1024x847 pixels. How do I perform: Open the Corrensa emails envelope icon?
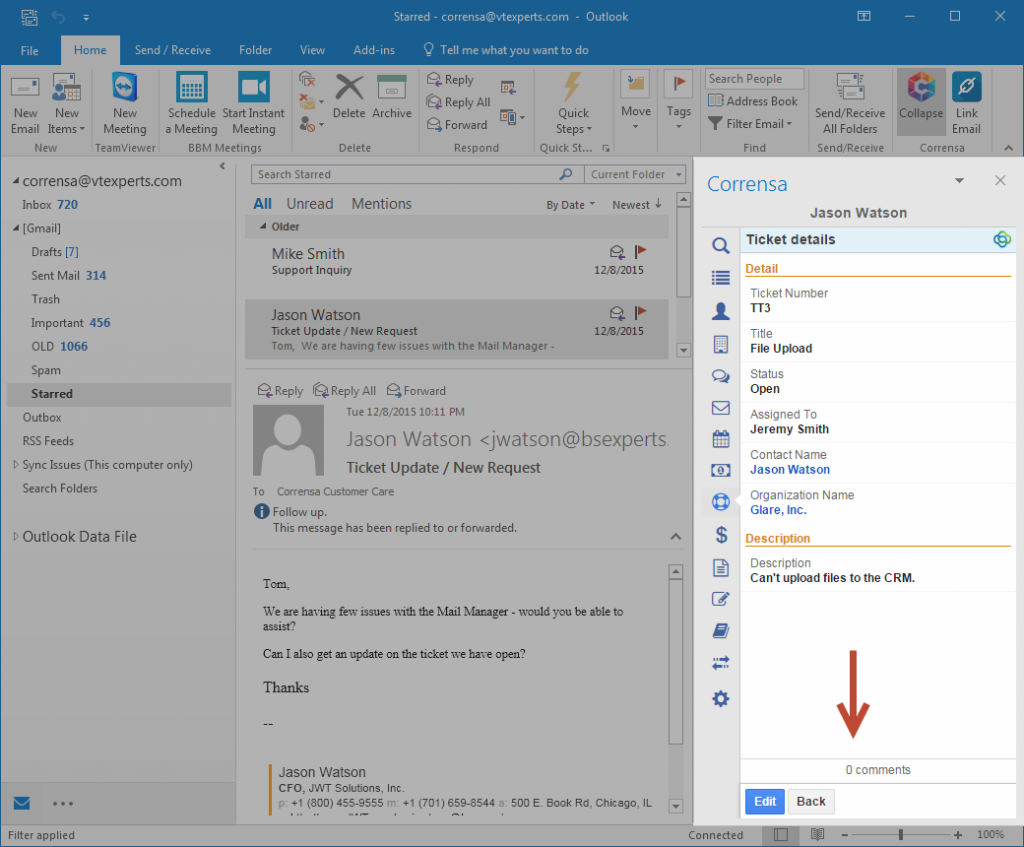(720, 408)
